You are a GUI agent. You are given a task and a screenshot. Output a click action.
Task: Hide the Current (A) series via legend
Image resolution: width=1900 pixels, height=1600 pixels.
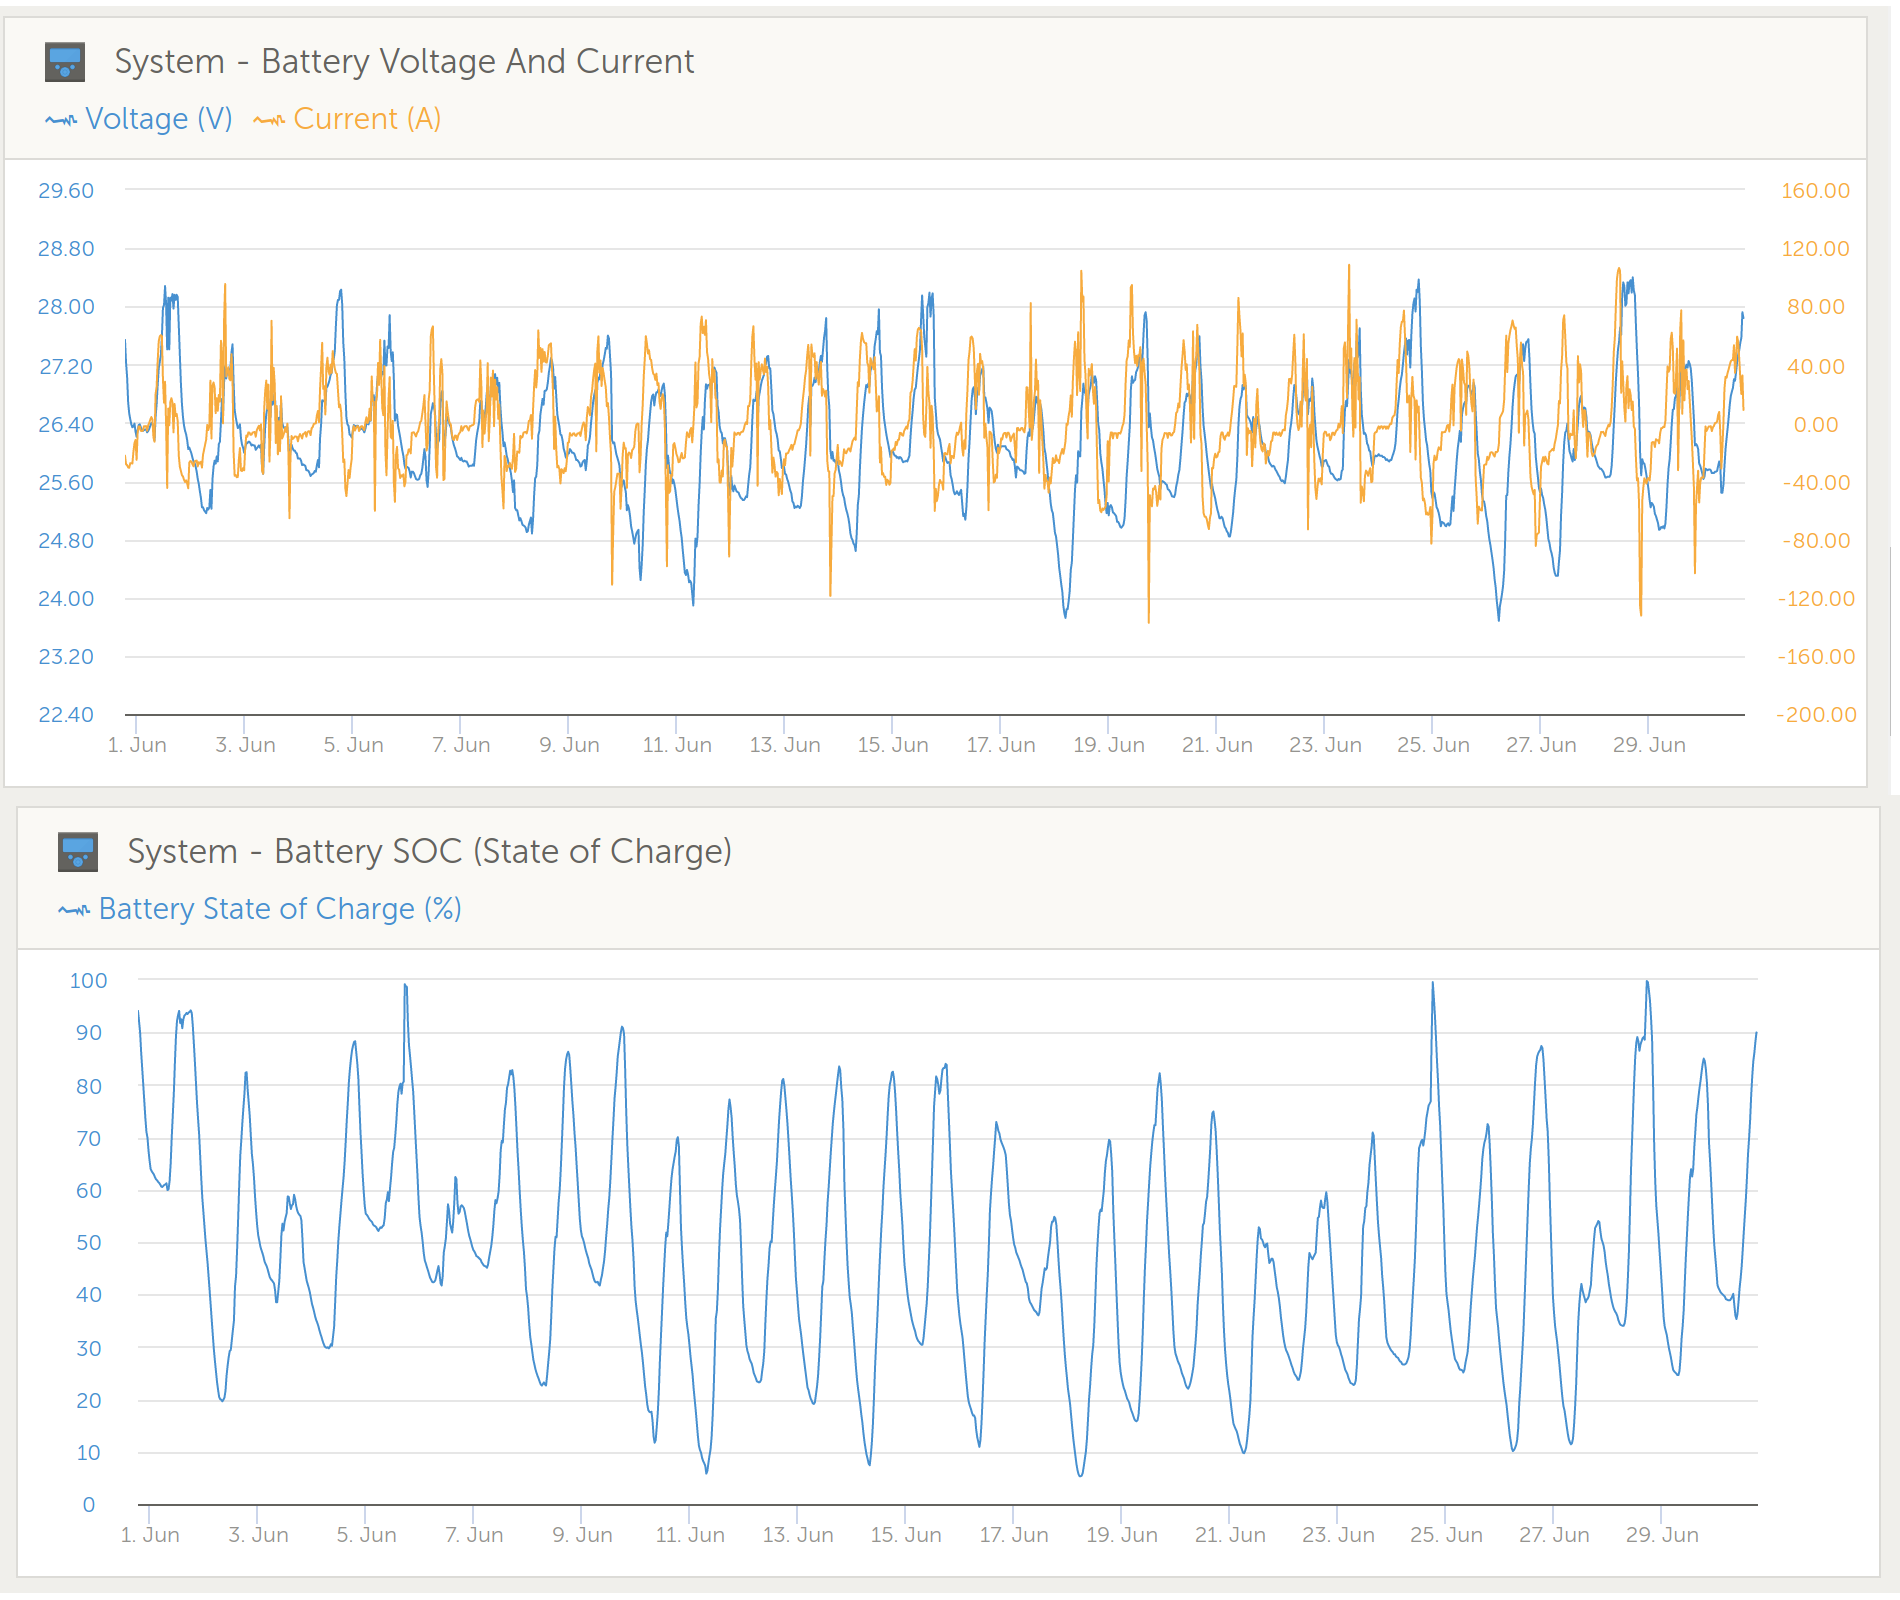coord(366,119)
